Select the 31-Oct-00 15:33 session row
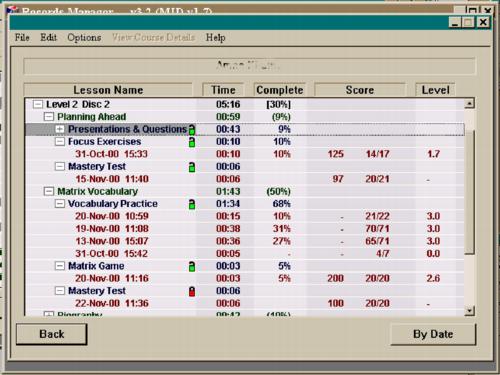The width and height of the screenshot is (500, 375). pos(244,154)
